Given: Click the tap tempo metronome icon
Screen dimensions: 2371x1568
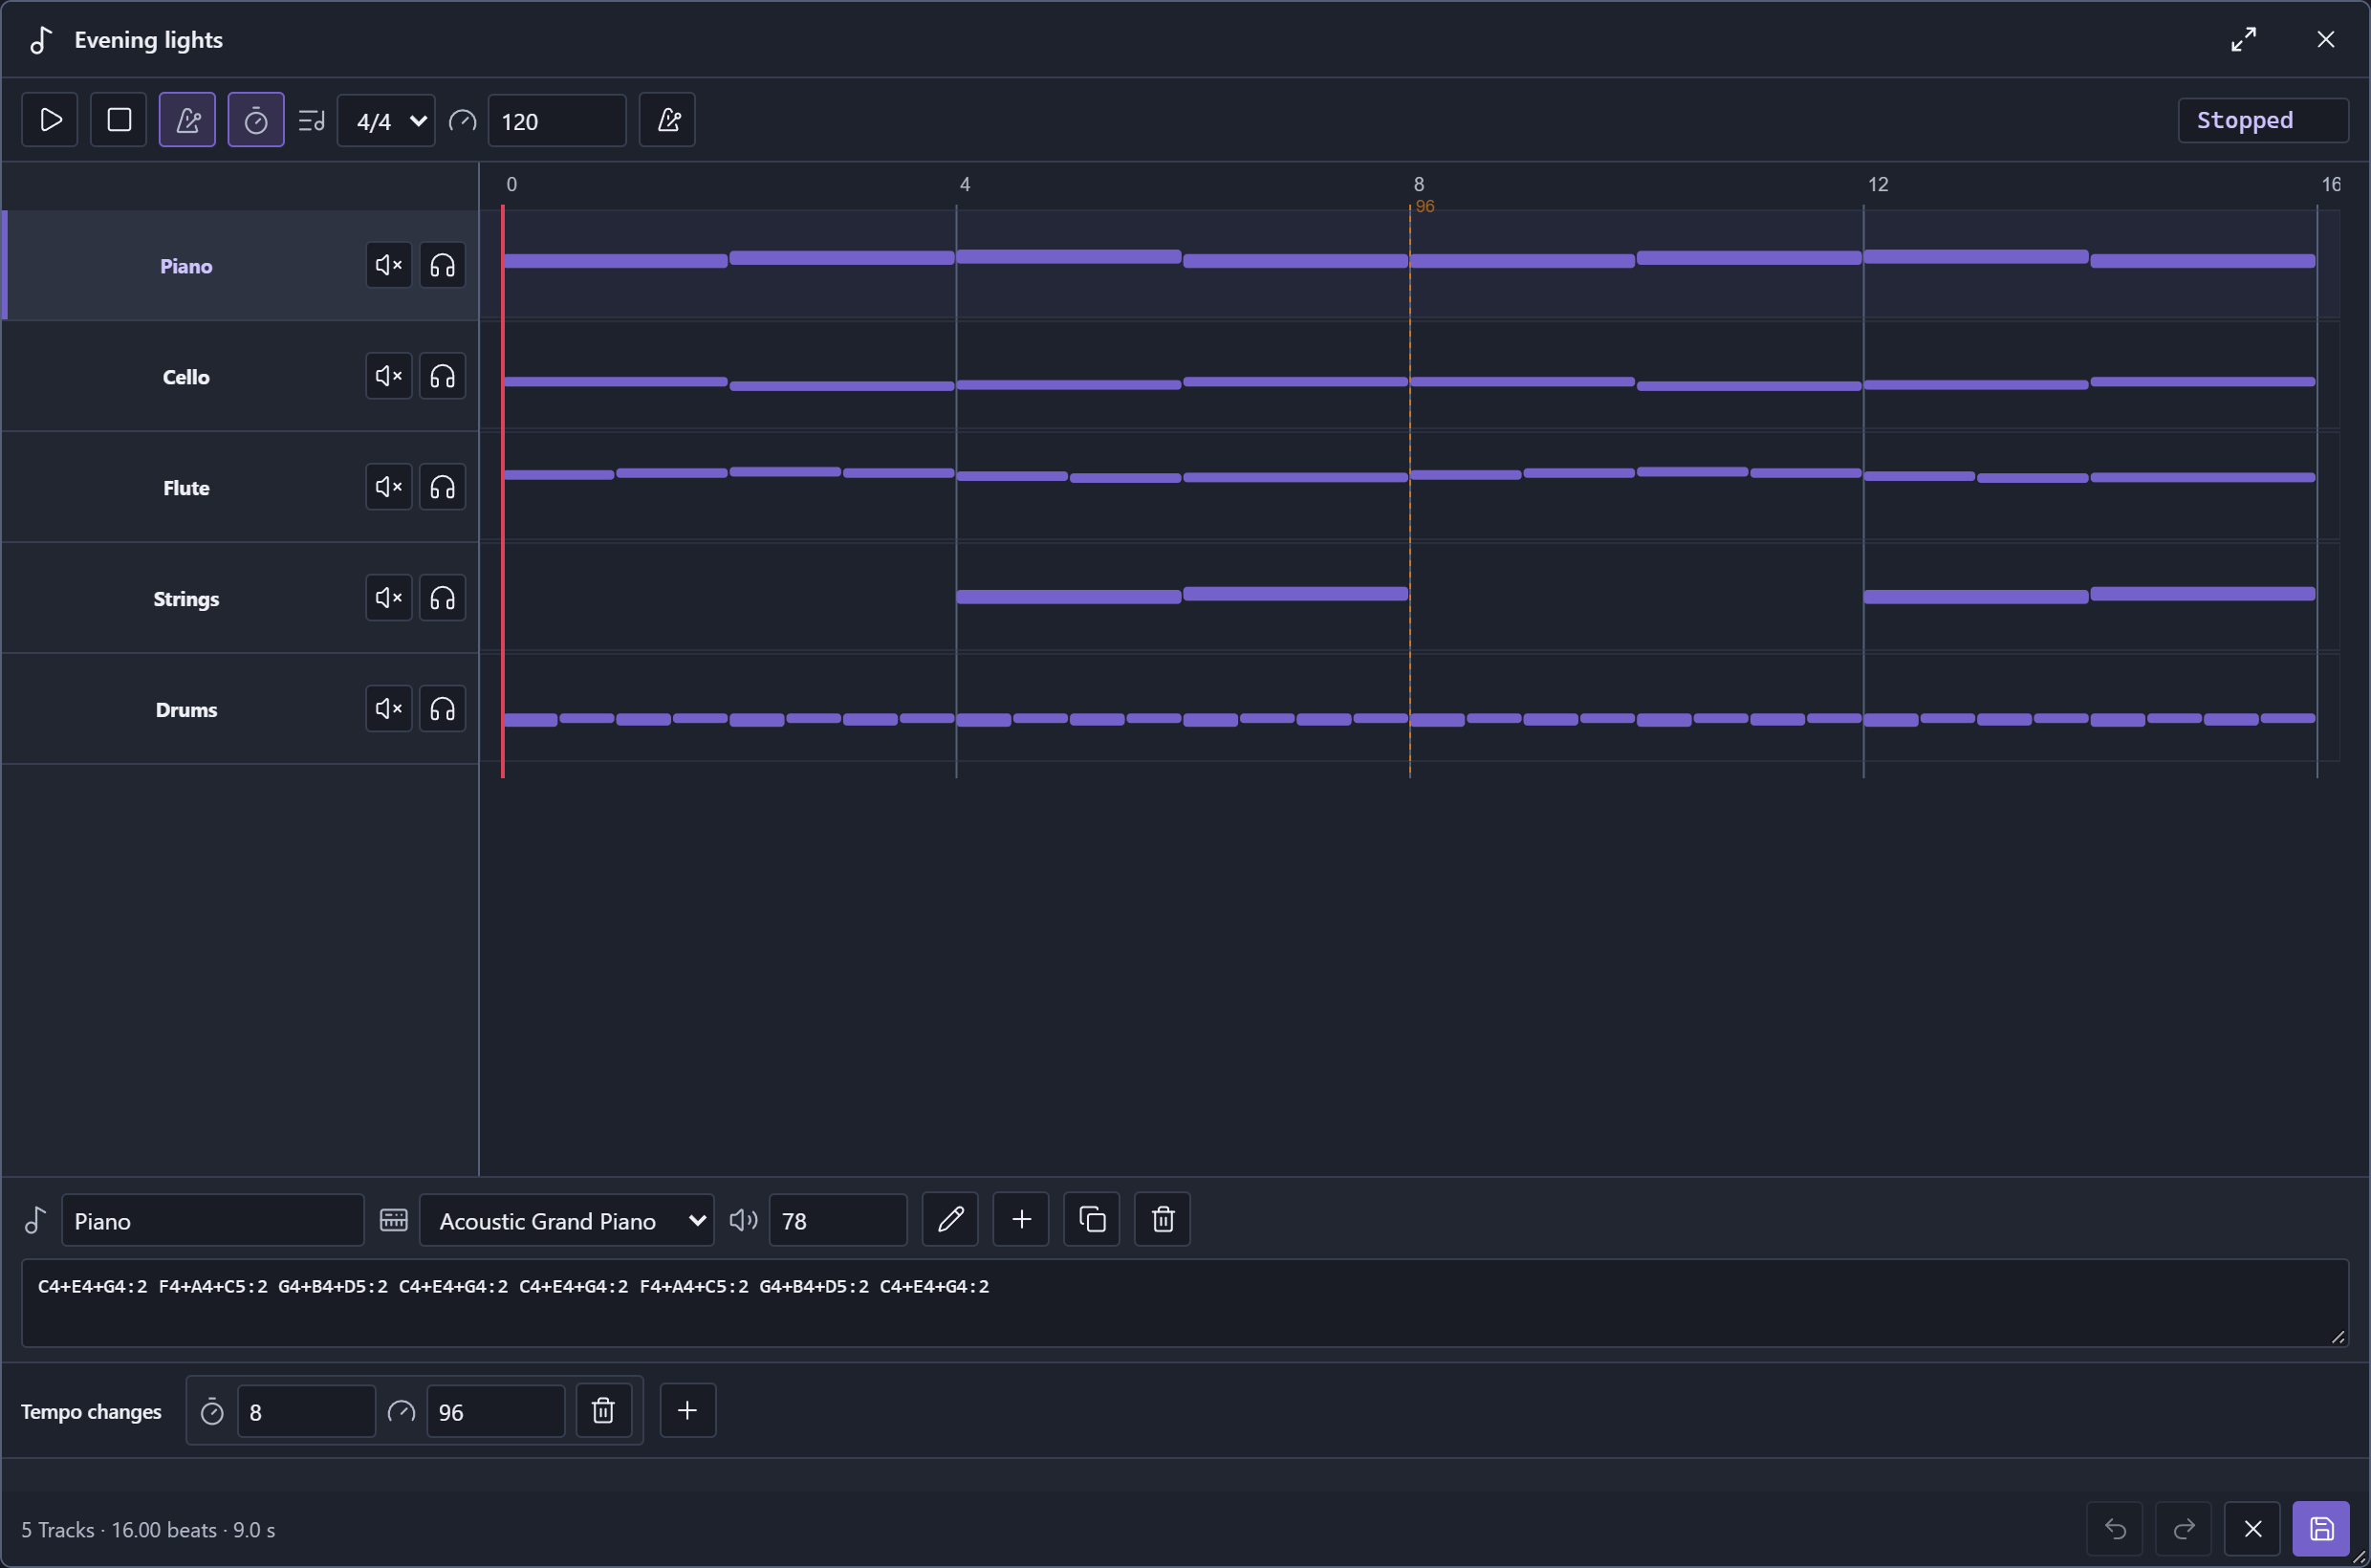Looking at the screenshot, I should point(667,120).
